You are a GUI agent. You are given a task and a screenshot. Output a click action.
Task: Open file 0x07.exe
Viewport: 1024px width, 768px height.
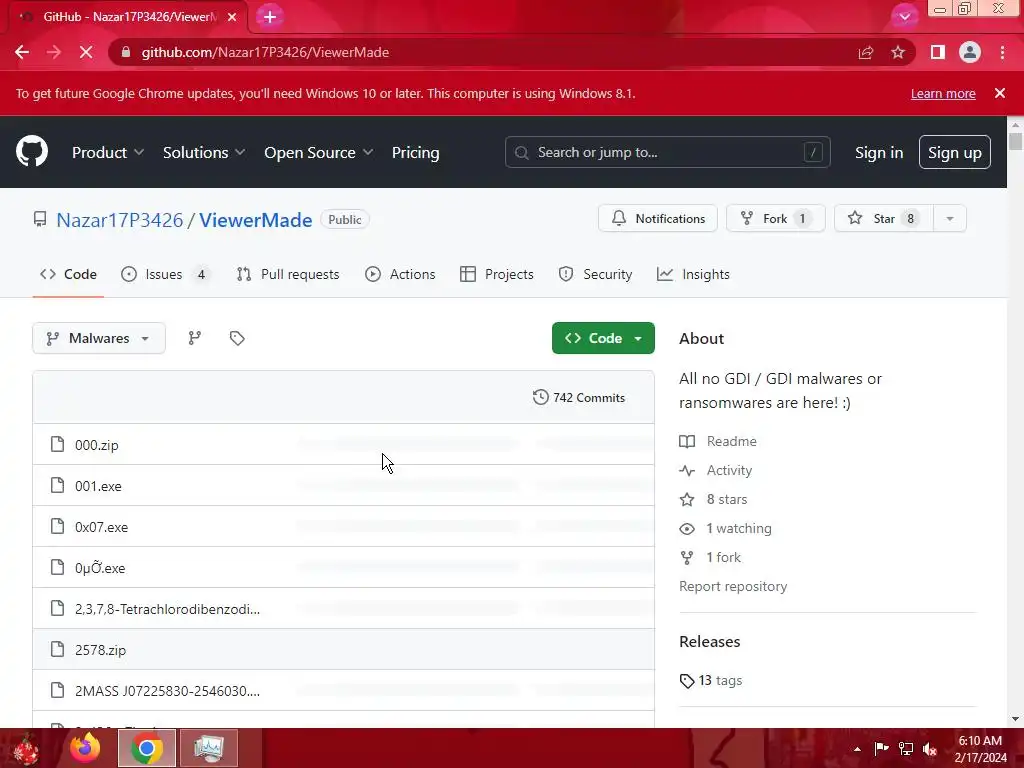101,528
